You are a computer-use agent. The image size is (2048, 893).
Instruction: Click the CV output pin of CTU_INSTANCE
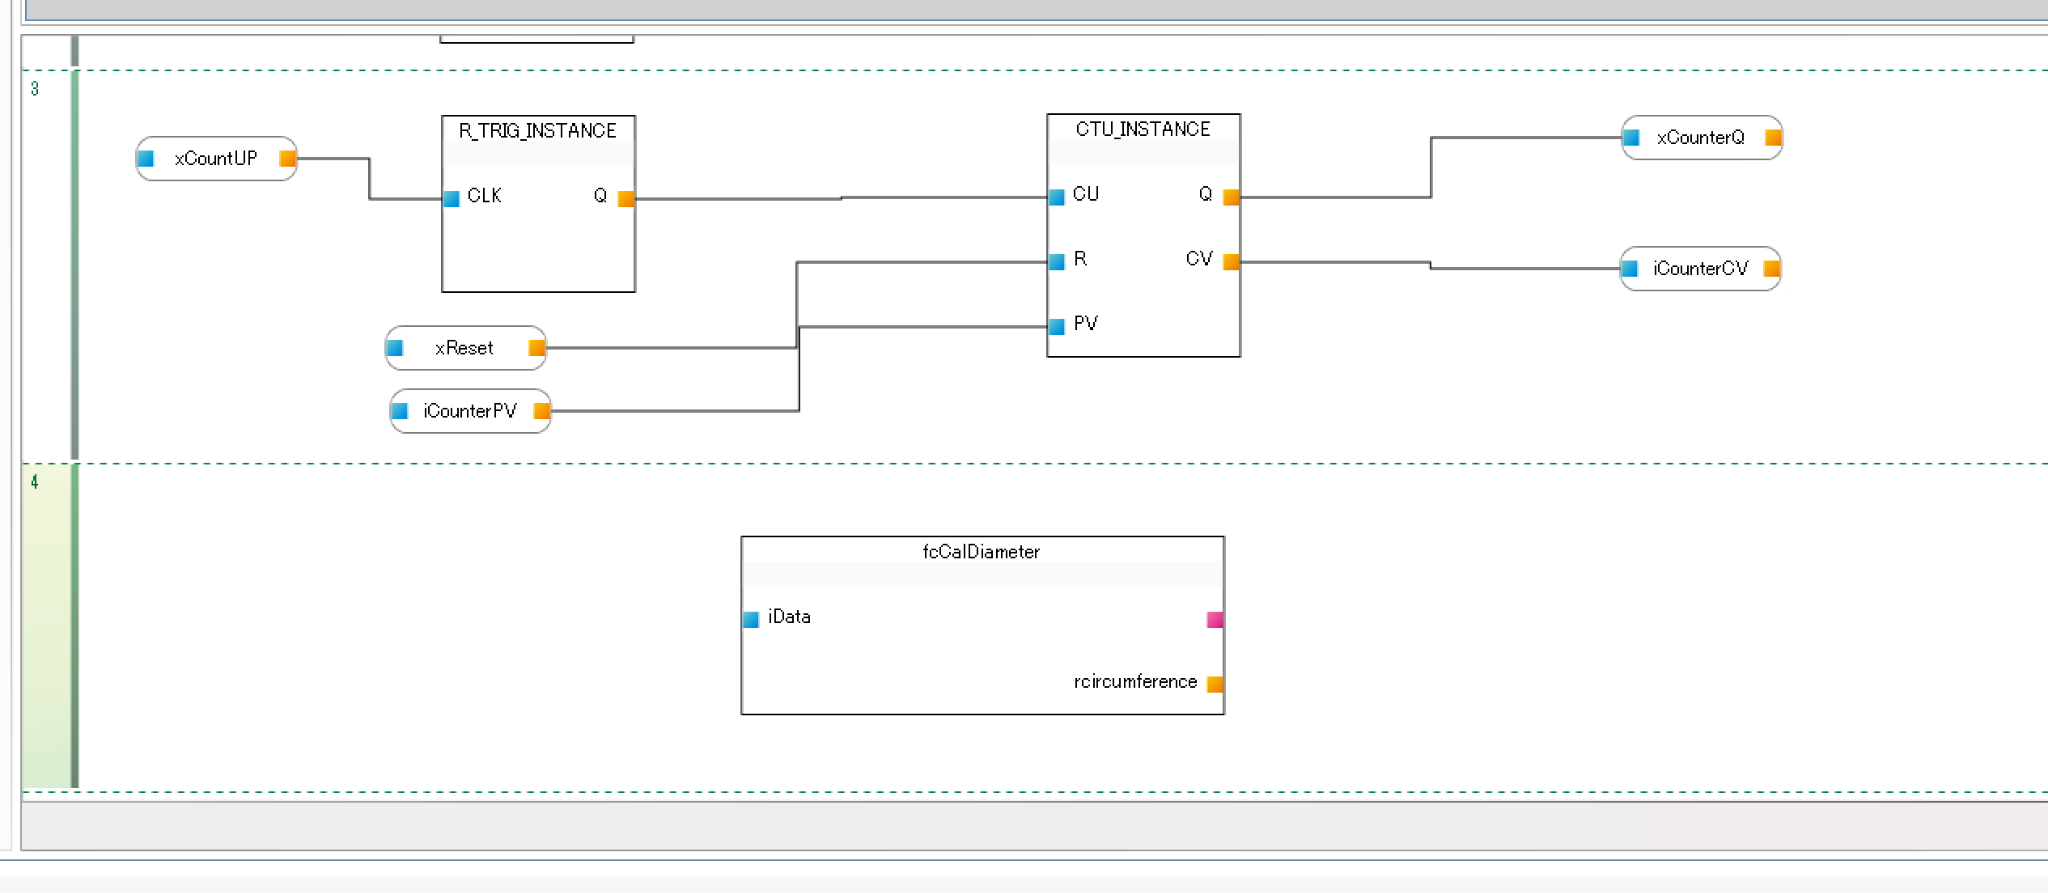point(1231,262)
